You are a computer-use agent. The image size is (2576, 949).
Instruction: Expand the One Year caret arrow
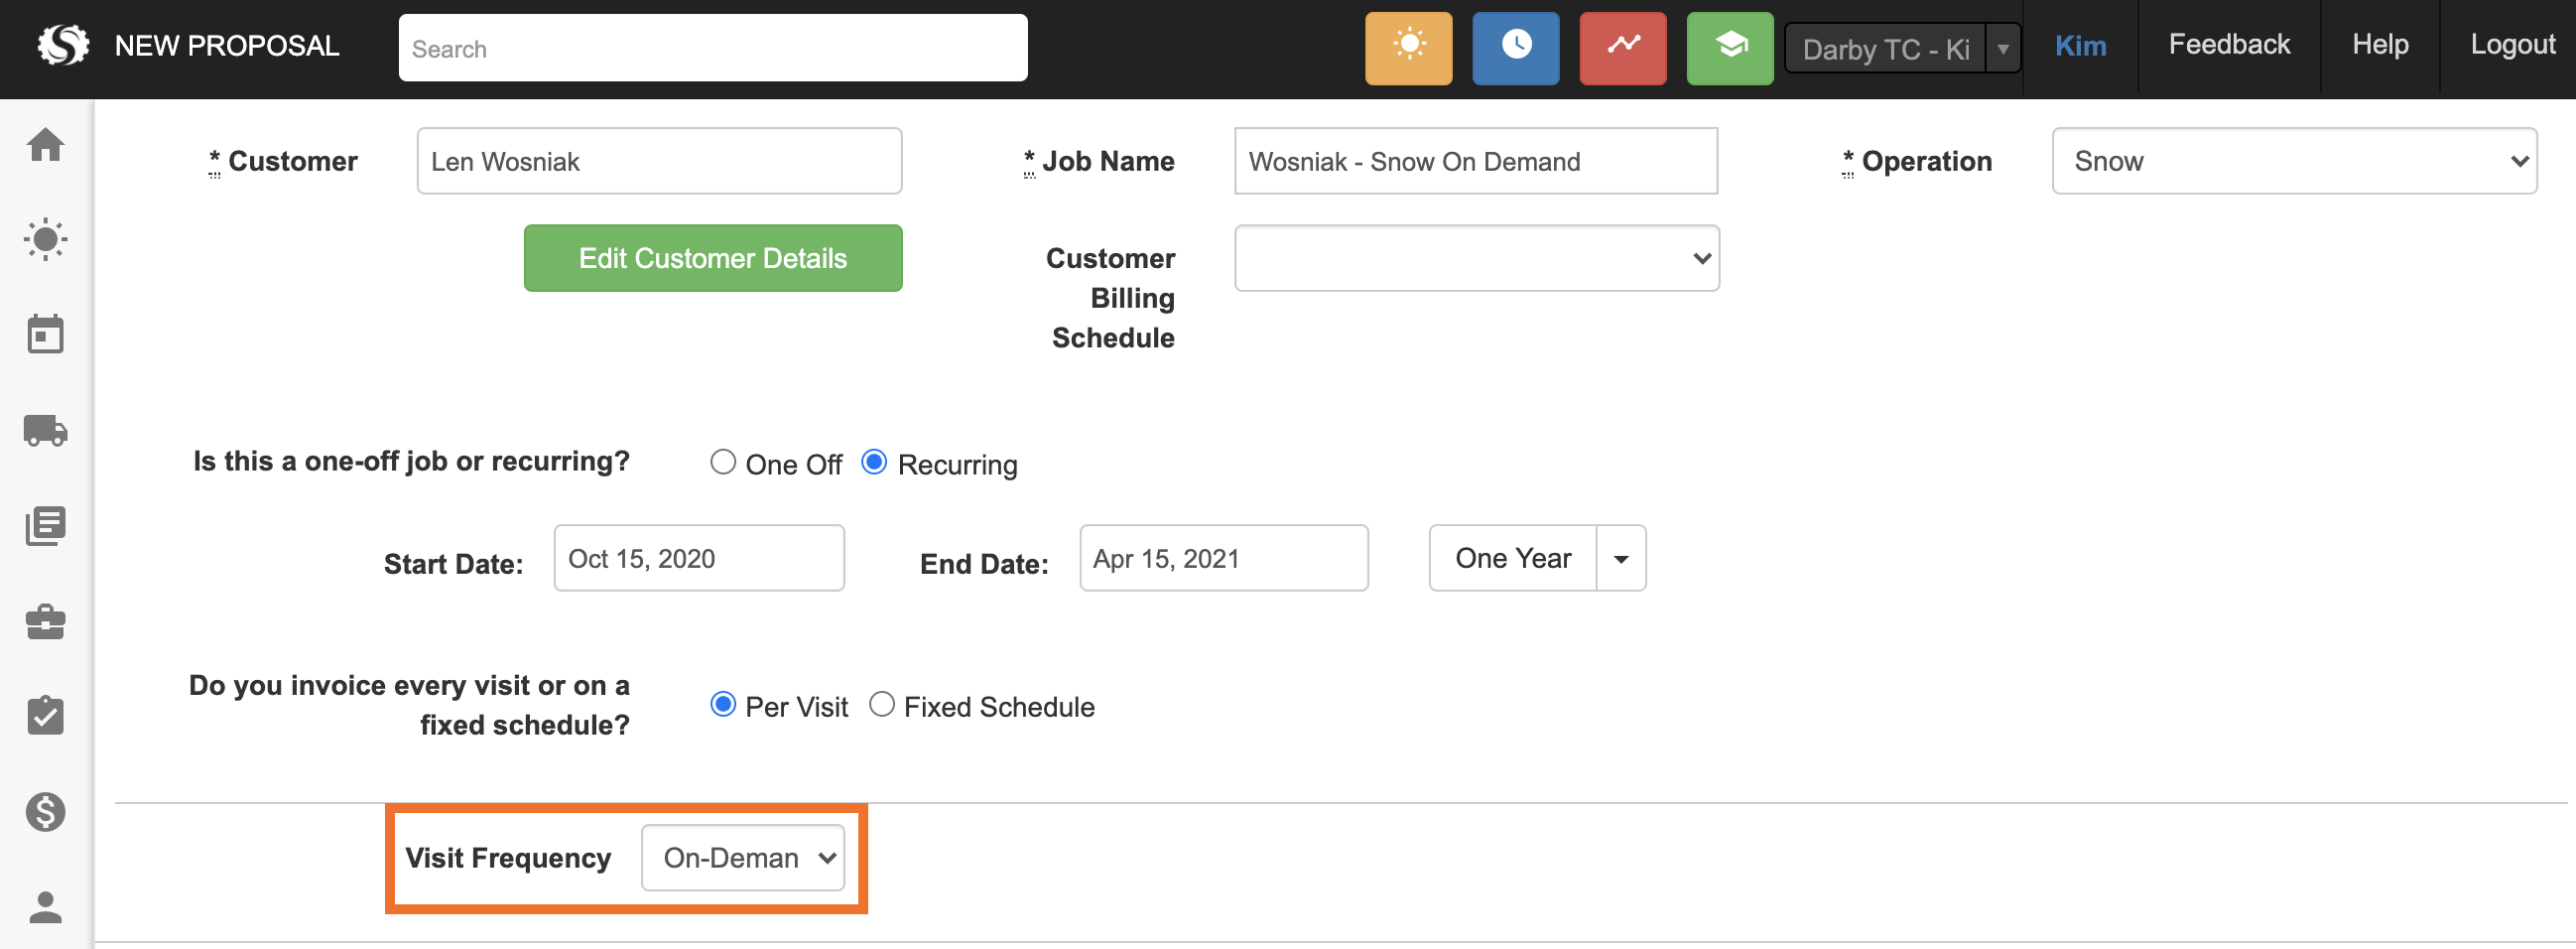tap(1621, 558)
